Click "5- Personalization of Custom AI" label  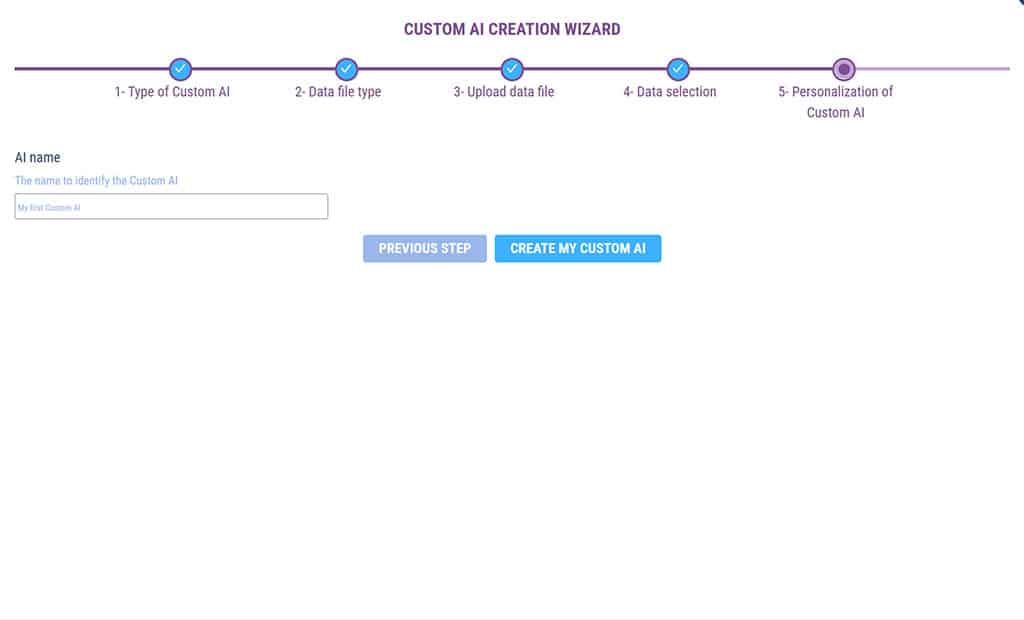[x=836, y=102]
